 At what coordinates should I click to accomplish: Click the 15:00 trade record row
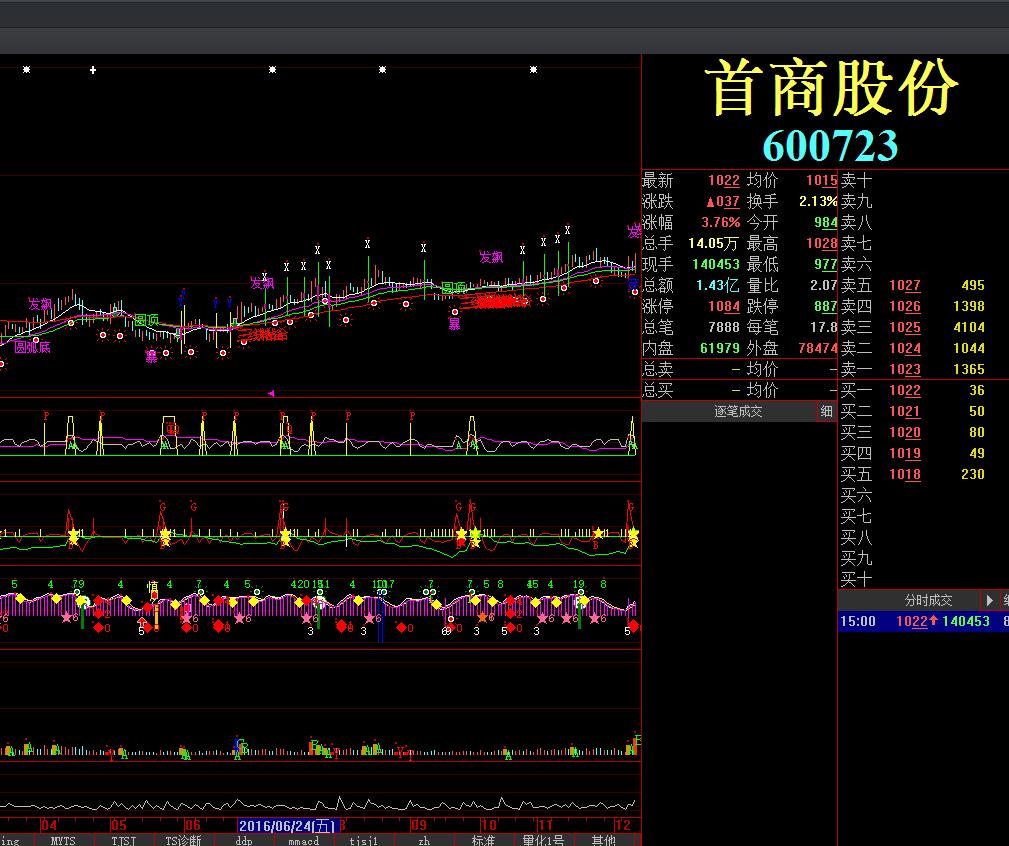click(x=923, y=621)
